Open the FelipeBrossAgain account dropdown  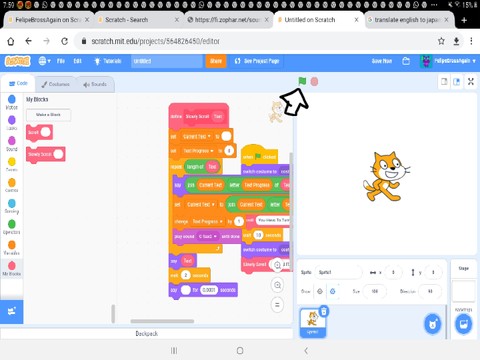[x=448, y=61]
